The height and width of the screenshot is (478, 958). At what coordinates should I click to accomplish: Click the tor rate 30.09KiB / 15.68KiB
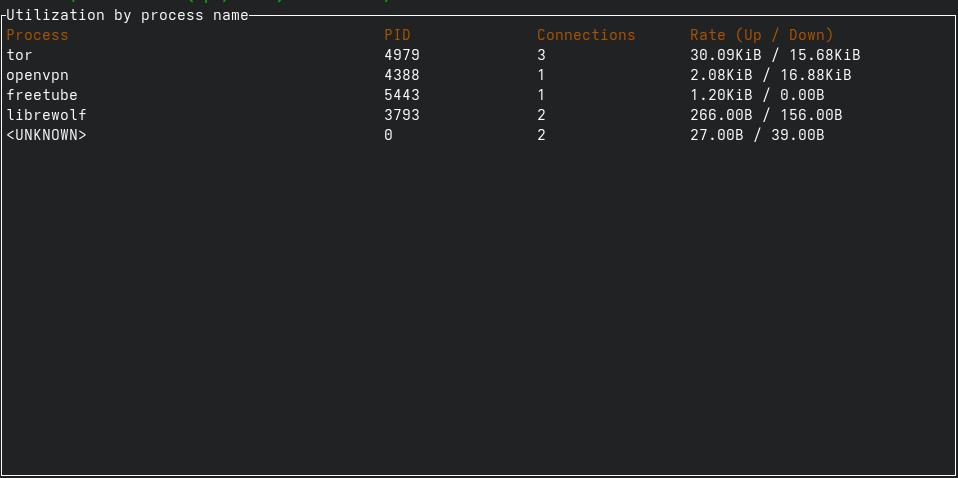775,55
